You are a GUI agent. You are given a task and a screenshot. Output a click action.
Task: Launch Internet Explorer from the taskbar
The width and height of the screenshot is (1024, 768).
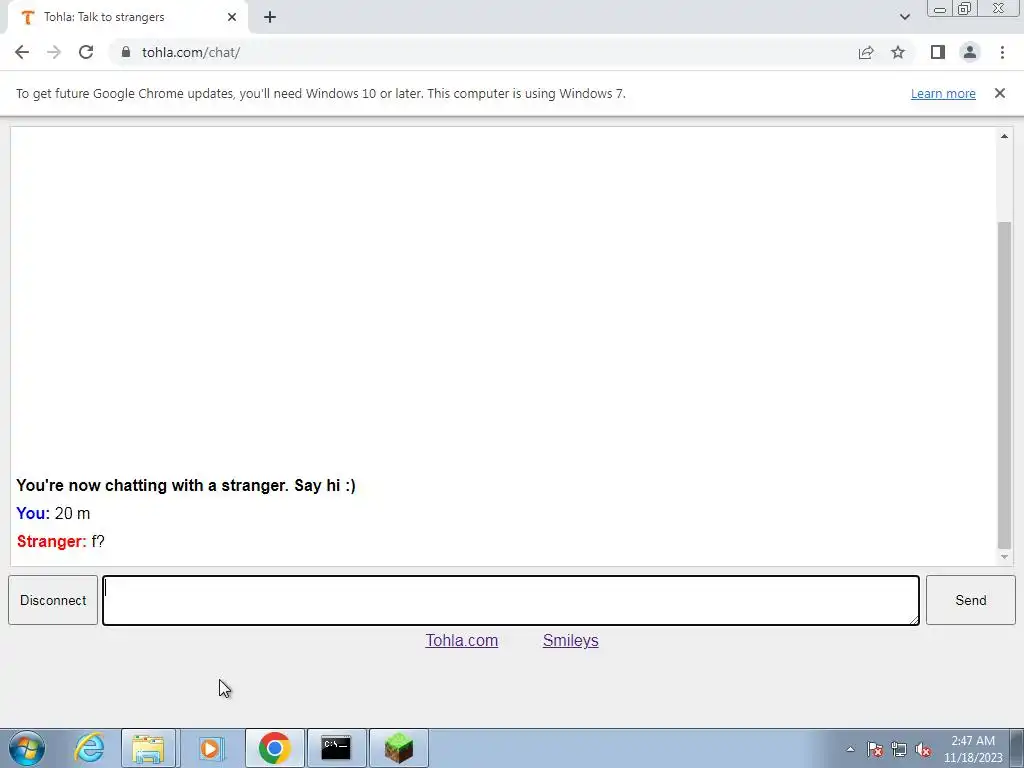point(89,748)
